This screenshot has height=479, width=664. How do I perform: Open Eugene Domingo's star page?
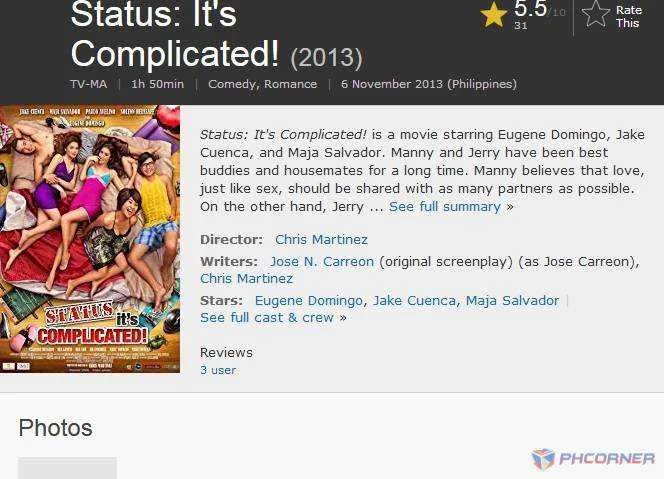[x=308, y=301]
